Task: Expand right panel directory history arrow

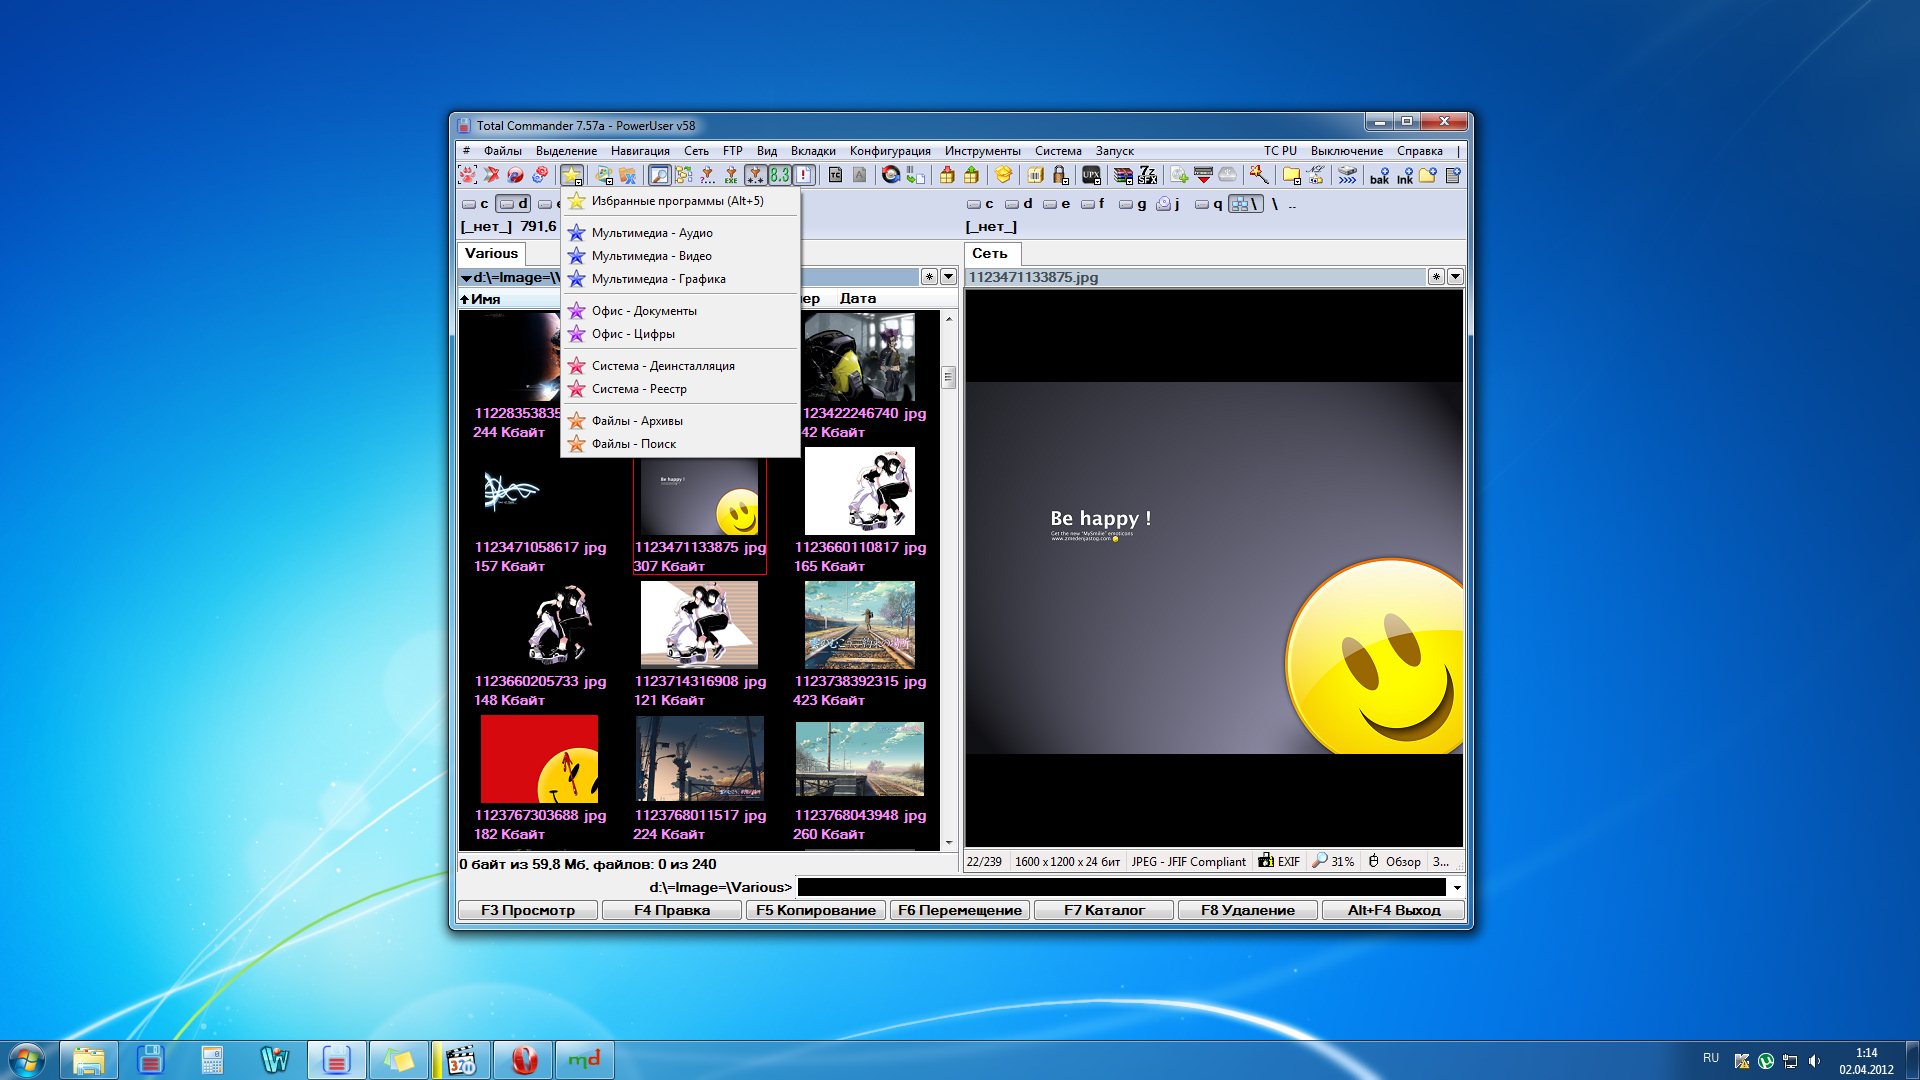Action: point(1455,277)
